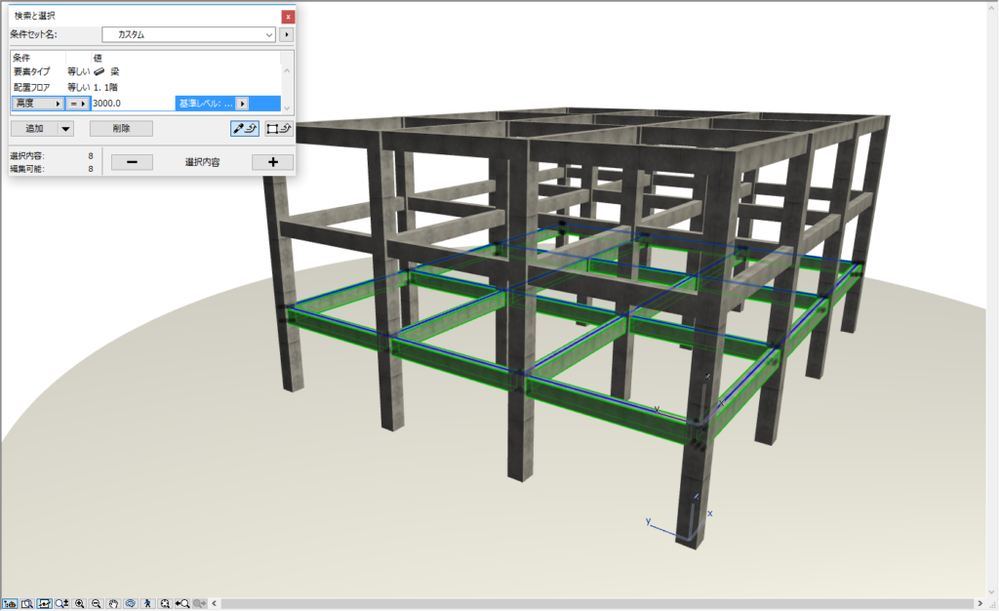Screen dimensions: 999x611
Task: Click the zoom in magnifier icon
Action: coord(80,603)
